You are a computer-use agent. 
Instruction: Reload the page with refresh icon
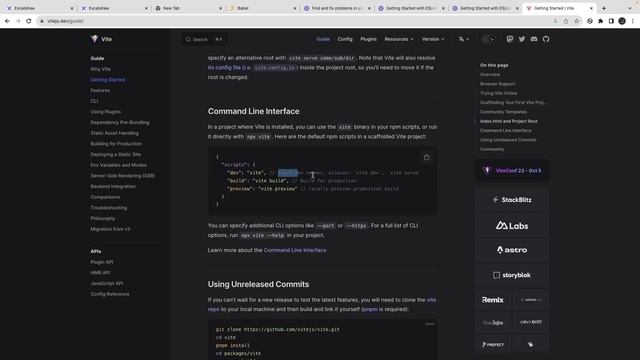coord(29,21)
